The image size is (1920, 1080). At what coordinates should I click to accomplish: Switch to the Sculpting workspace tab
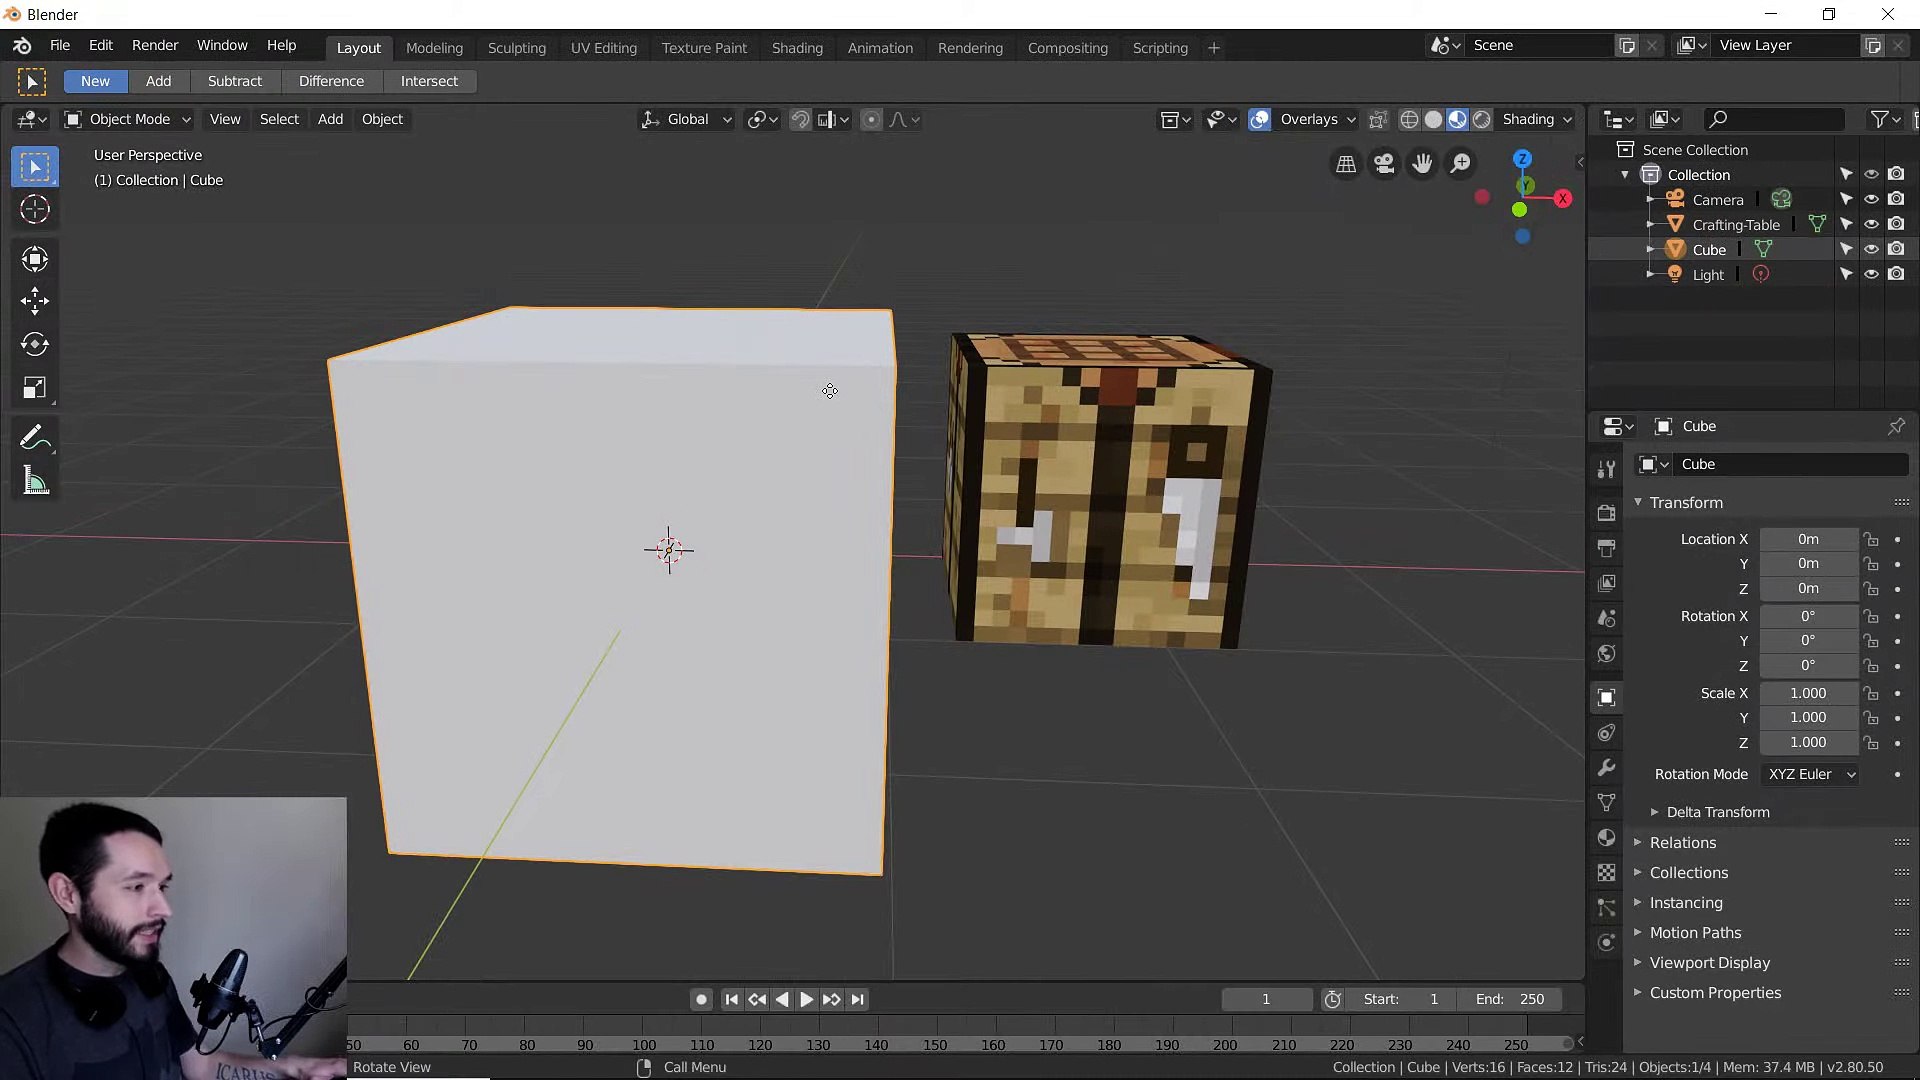(x=516, y=48)
